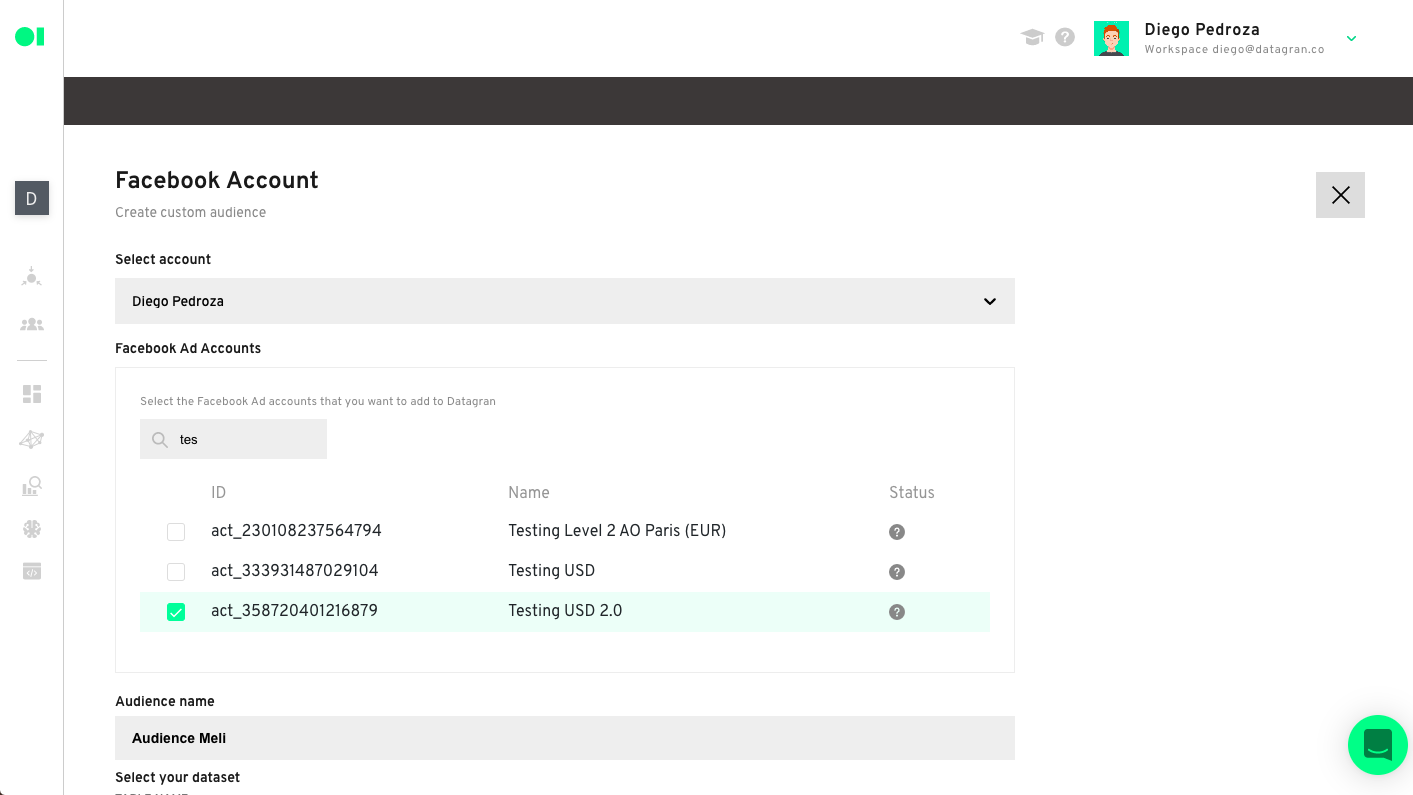Open the dashboard grid icon
Viewport: 1413px width, 795px height.
click(32, 394)
